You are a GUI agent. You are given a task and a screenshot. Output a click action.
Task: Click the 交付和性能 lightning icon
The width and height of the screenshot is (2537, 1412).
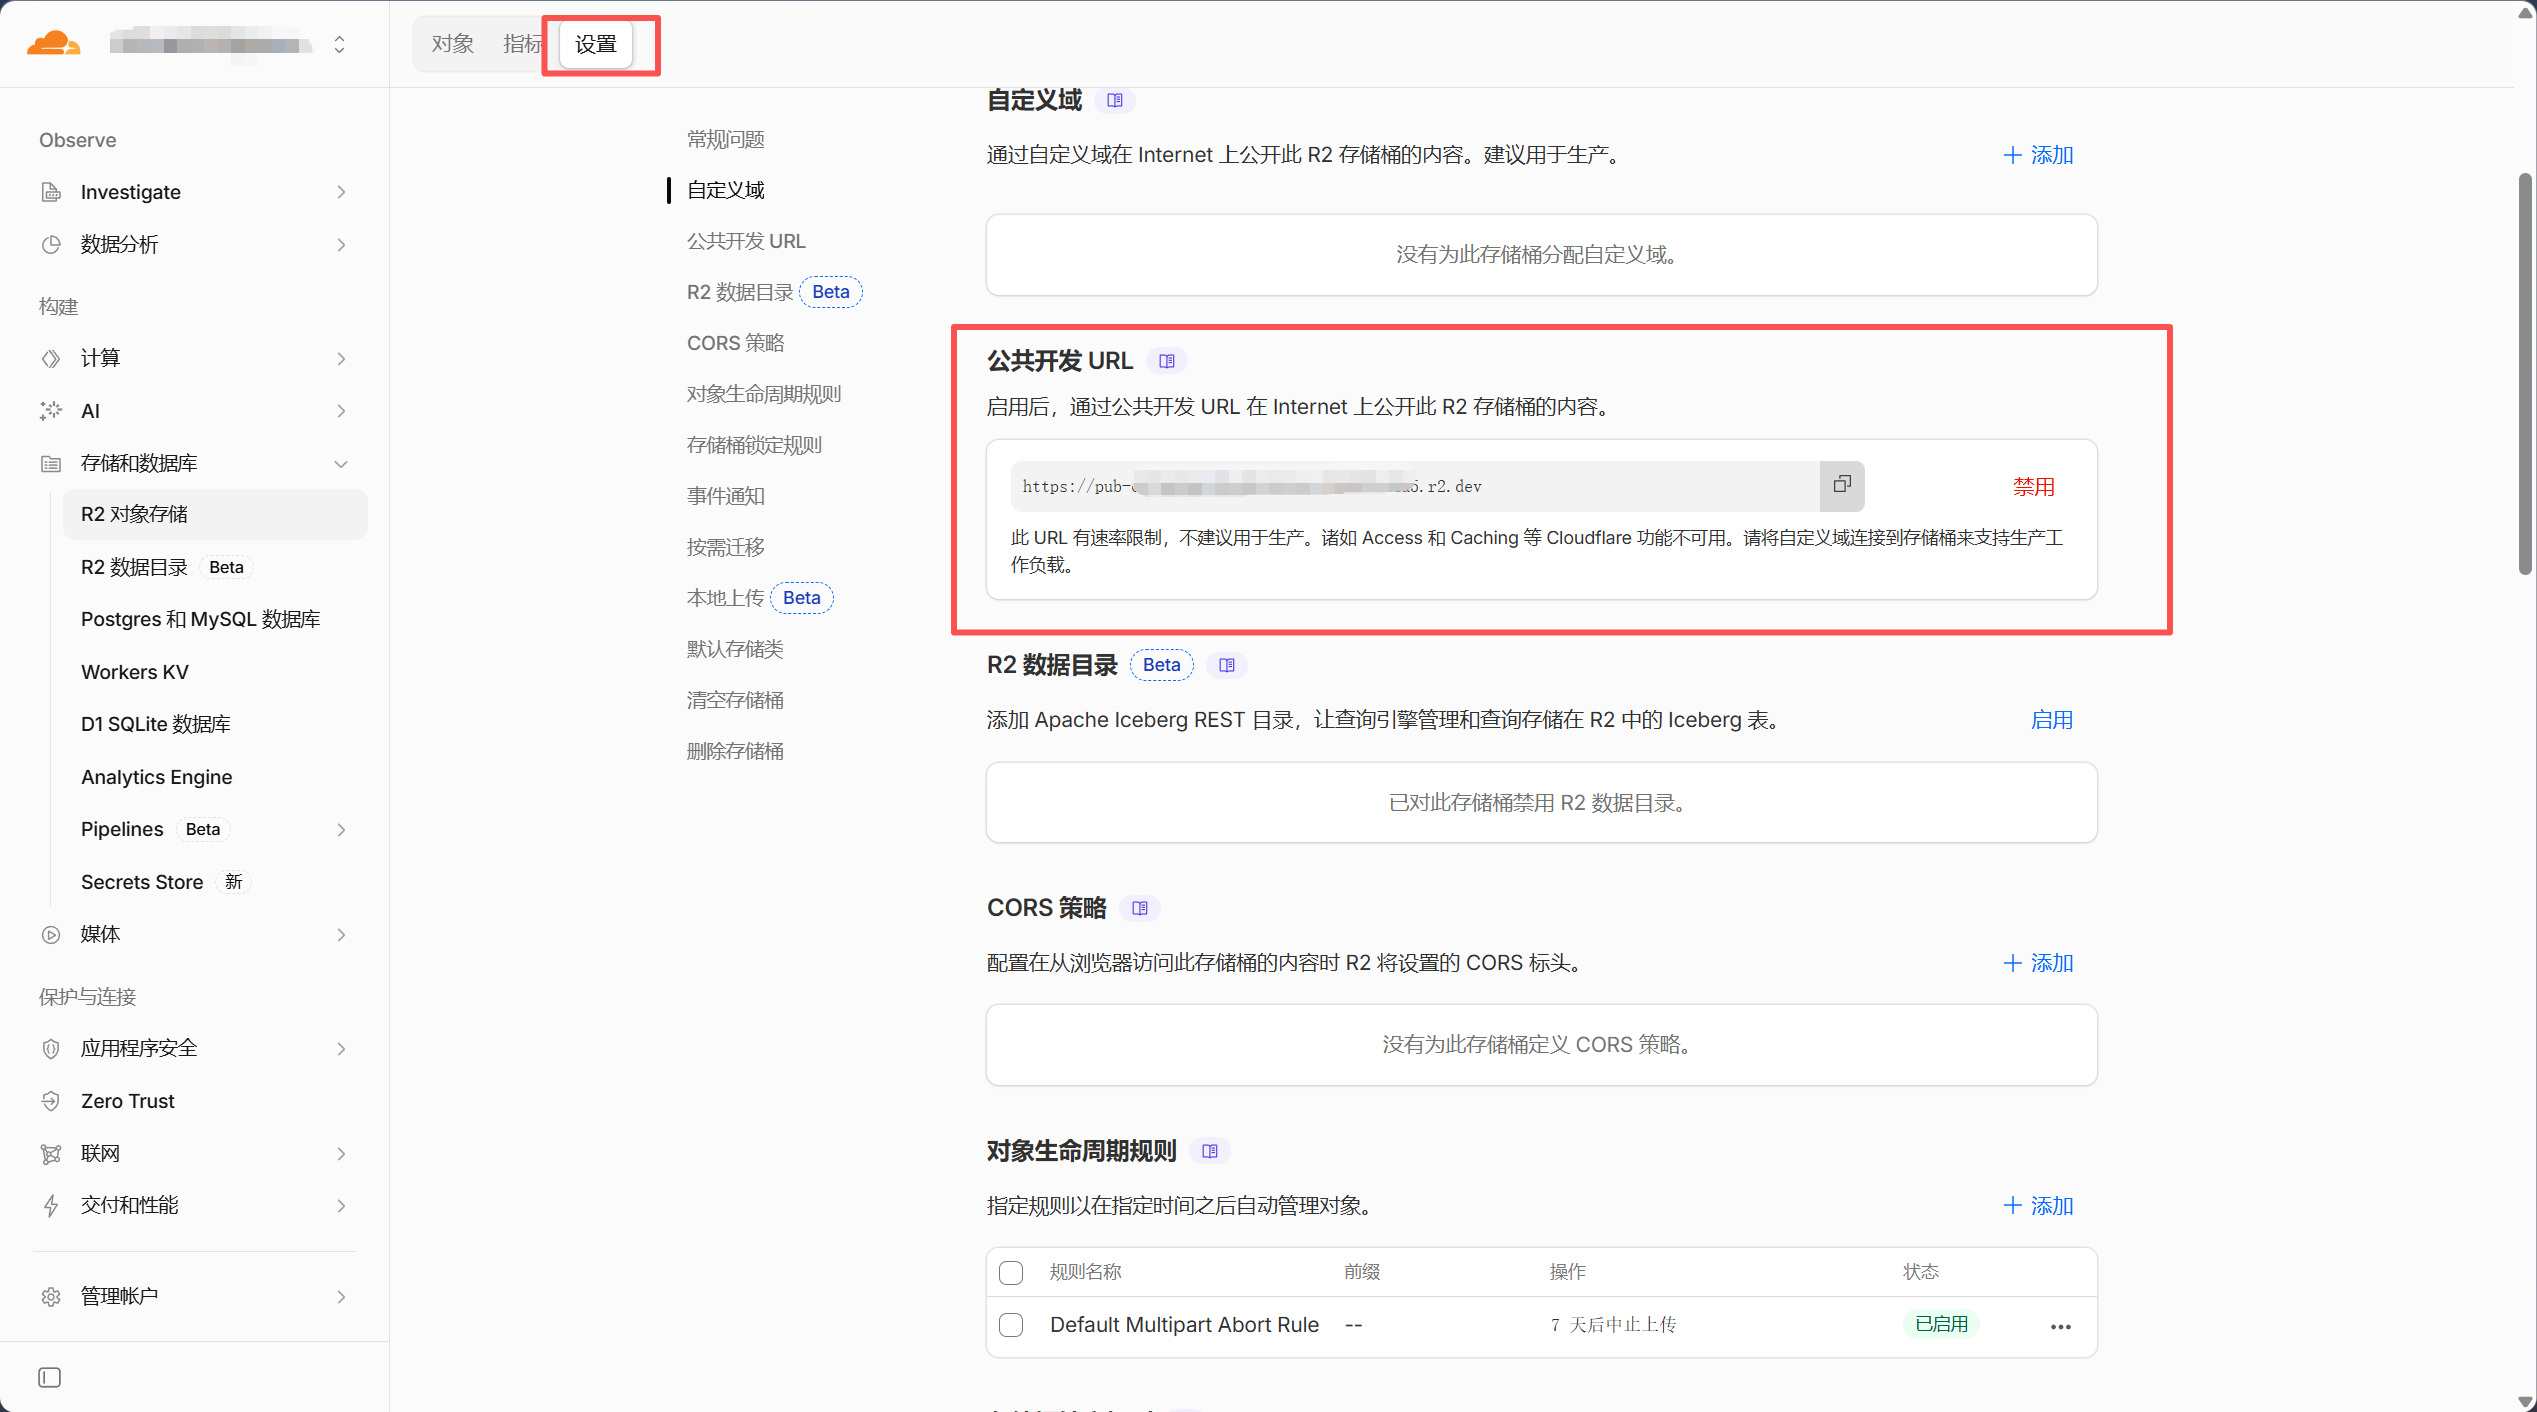[x=51, y=1205]
